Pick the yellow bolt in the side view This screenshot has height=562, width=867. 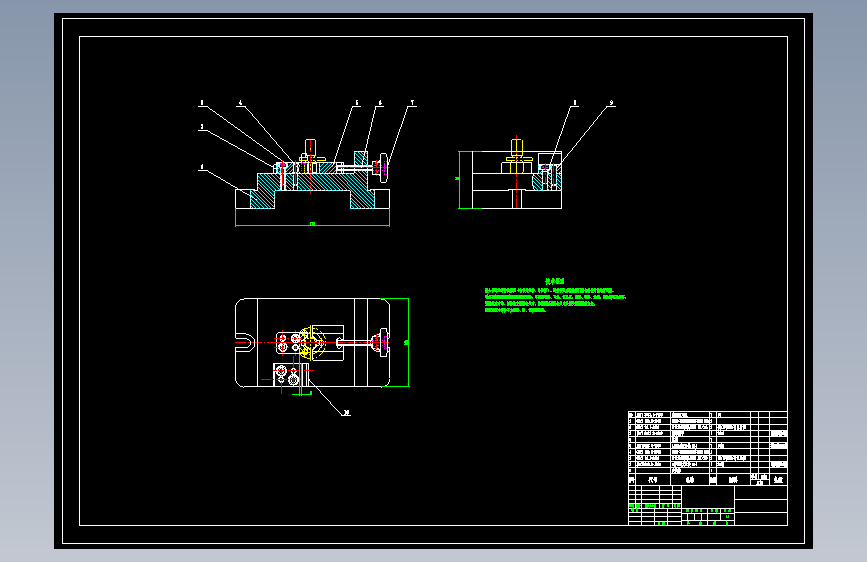tap(517, 150)
